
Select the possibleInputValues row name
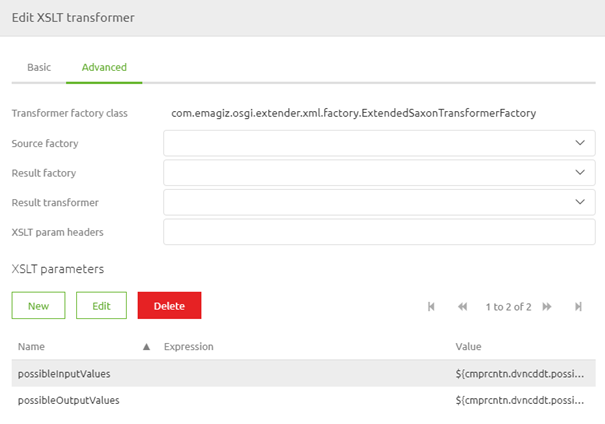[x=64, y=374]
